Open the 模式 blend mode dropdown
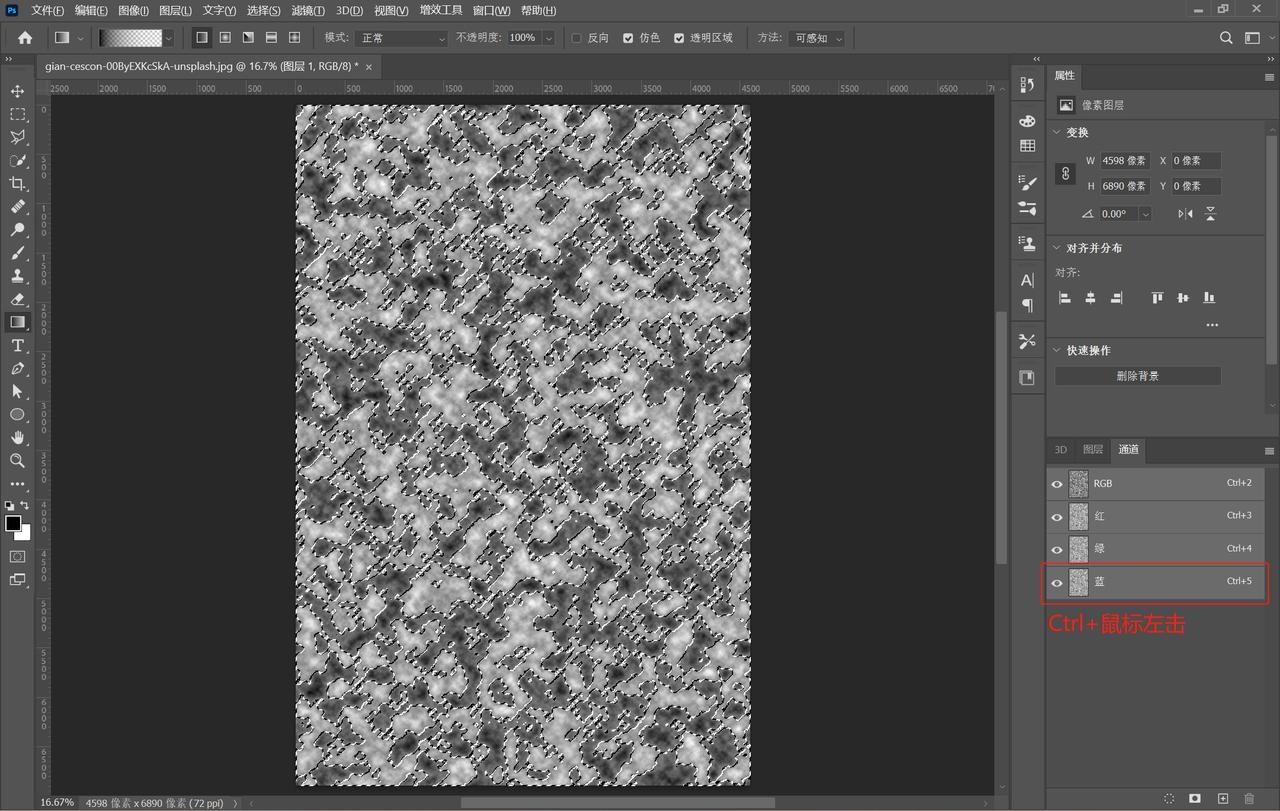Screen dimensions: 1280x811 (399, 38)
